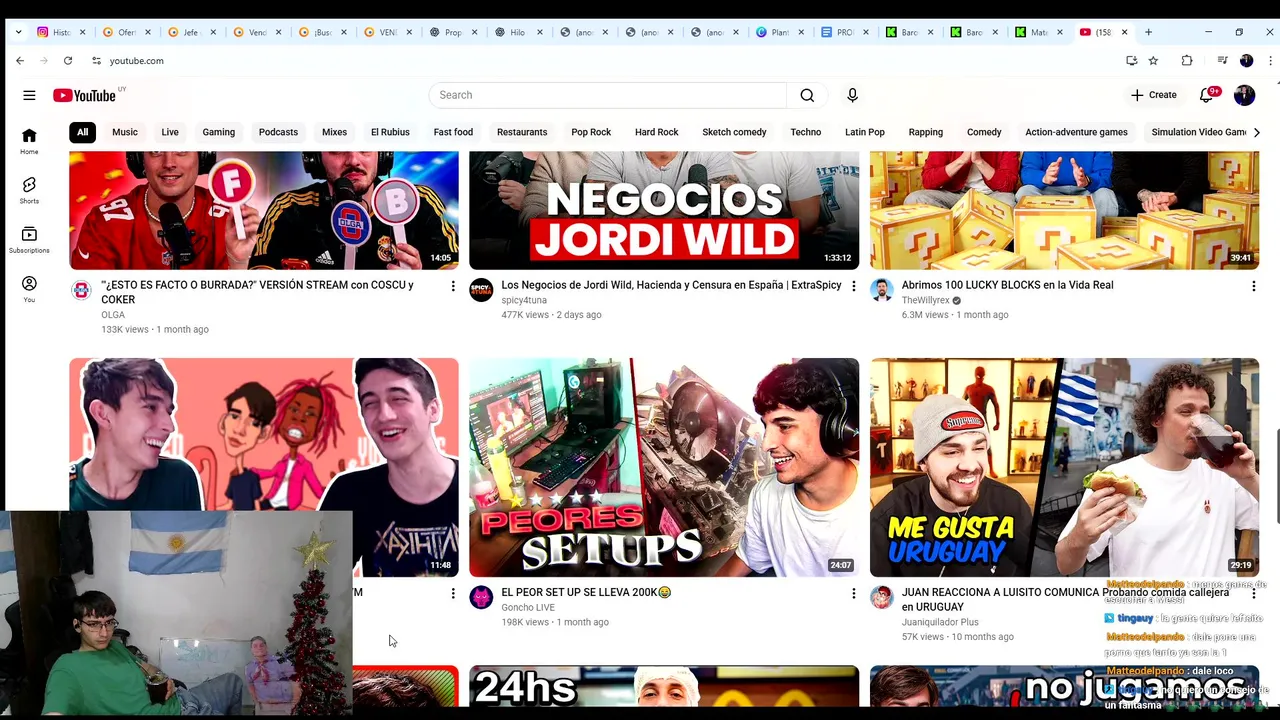Select the El Rubius filter chip
The image size is (1280, 720).
pos(390,132)
